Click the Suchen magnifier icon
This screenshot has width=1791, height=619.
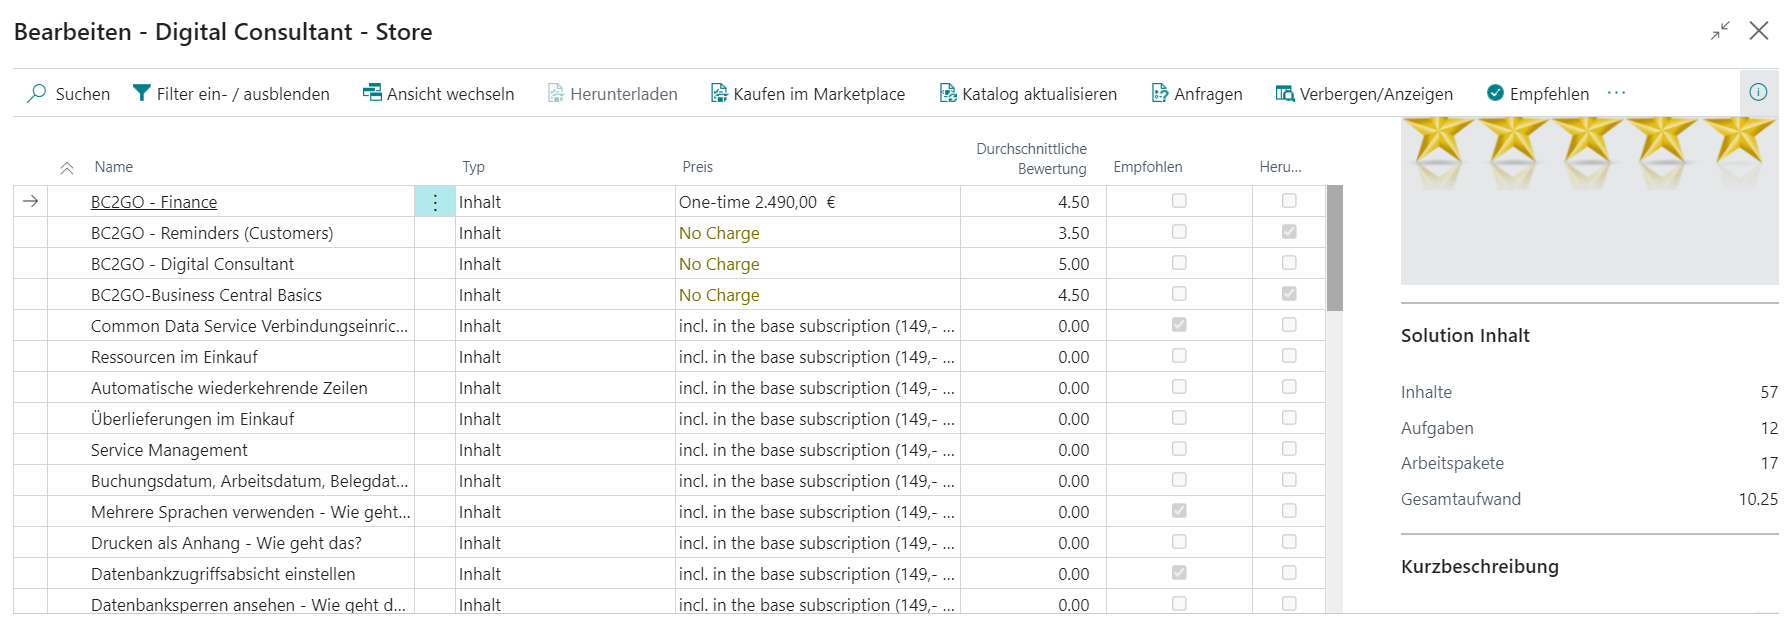coord(37,93)
